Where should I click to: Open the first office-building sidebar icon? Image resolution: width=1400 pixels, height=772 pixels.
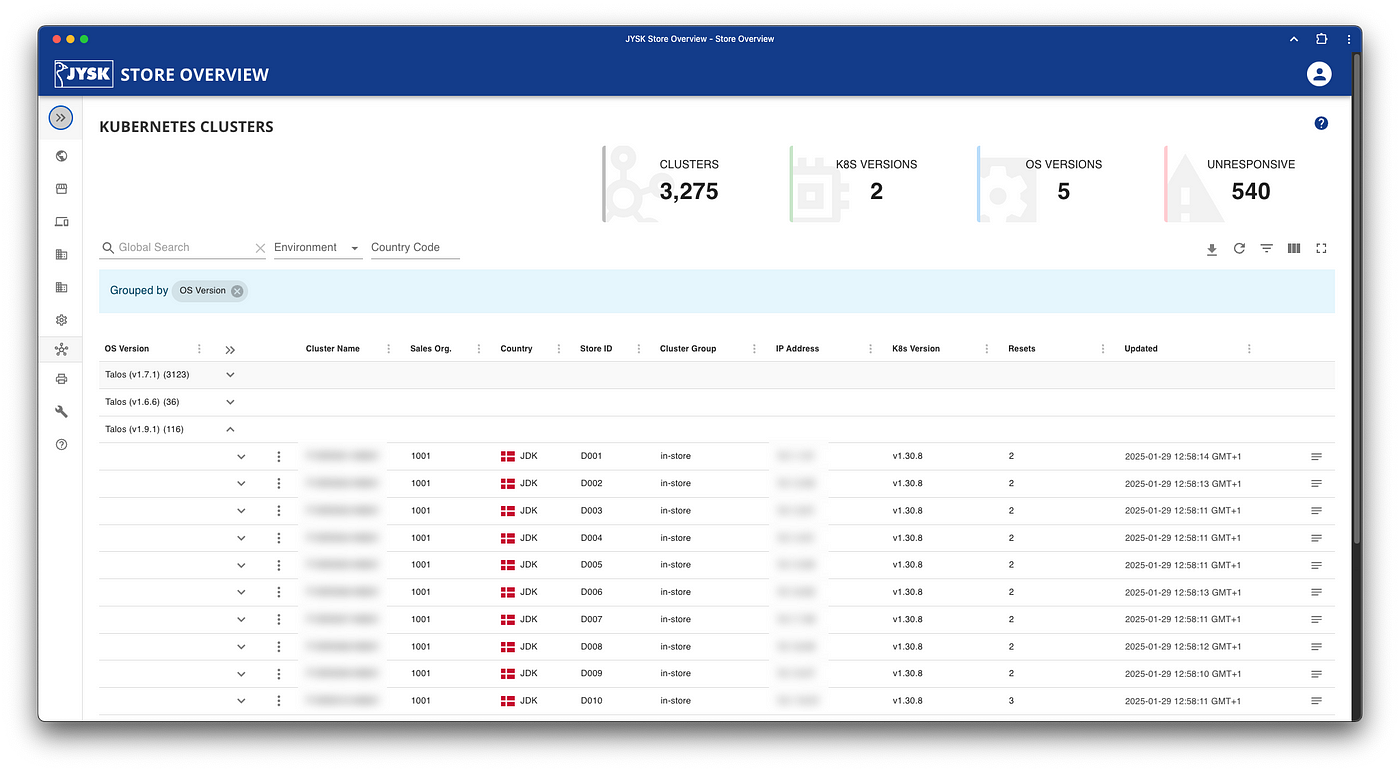[61, 255]
